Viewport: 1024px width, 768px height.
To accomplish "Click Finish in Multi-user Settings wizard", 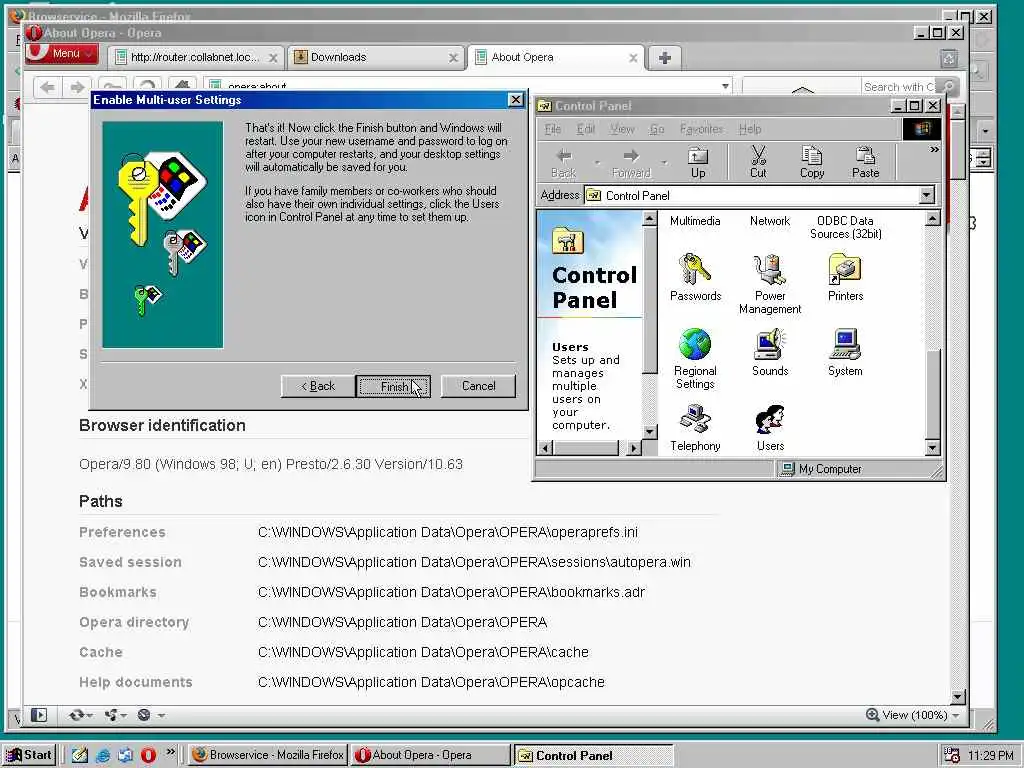I will [394, 386].
